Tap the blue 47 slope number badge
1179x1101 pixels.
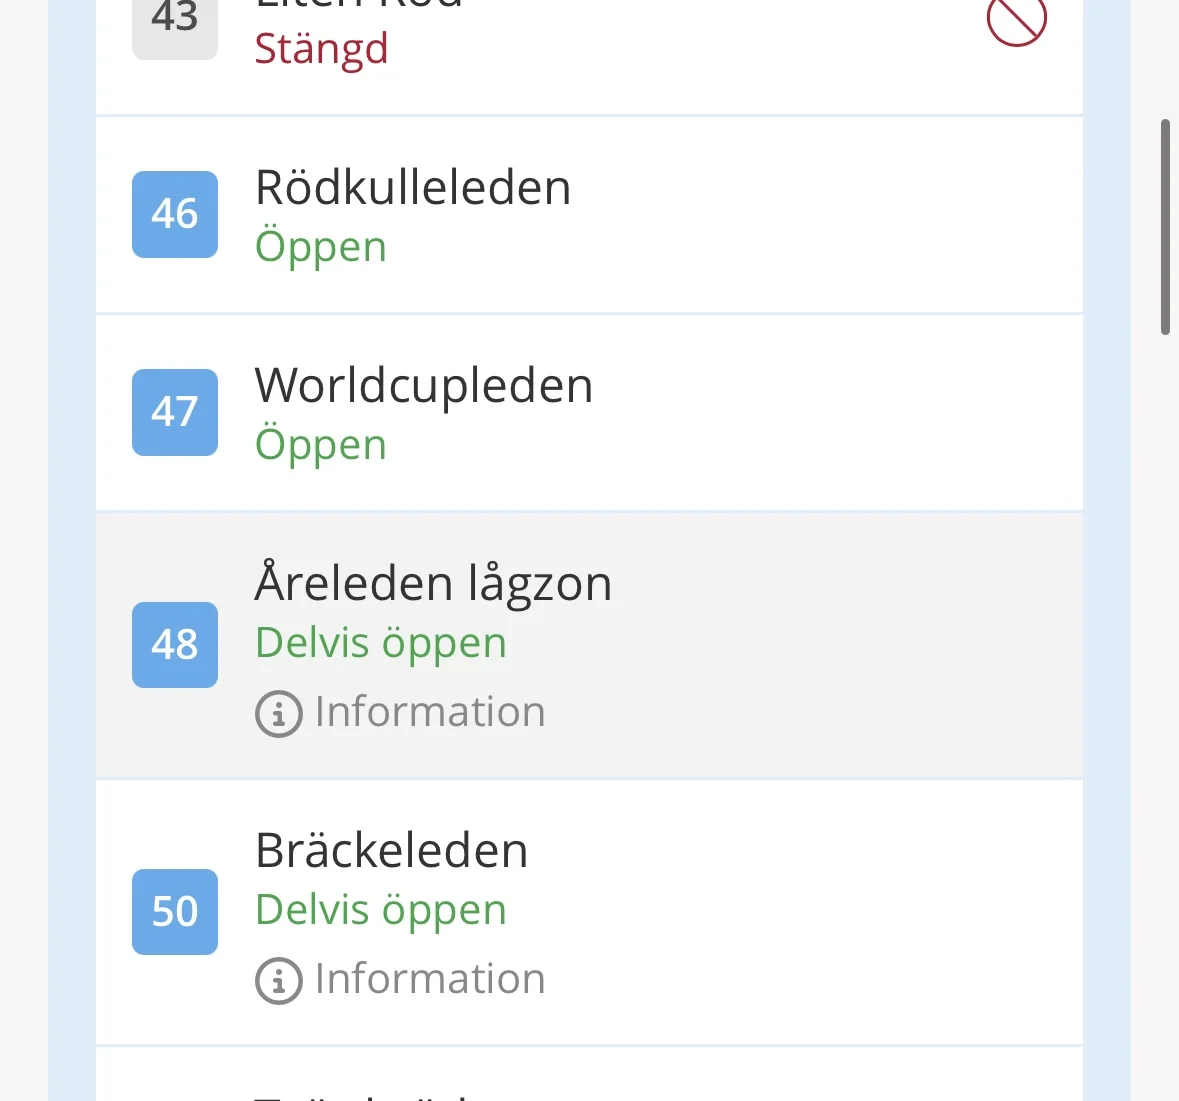click(175, 412)
